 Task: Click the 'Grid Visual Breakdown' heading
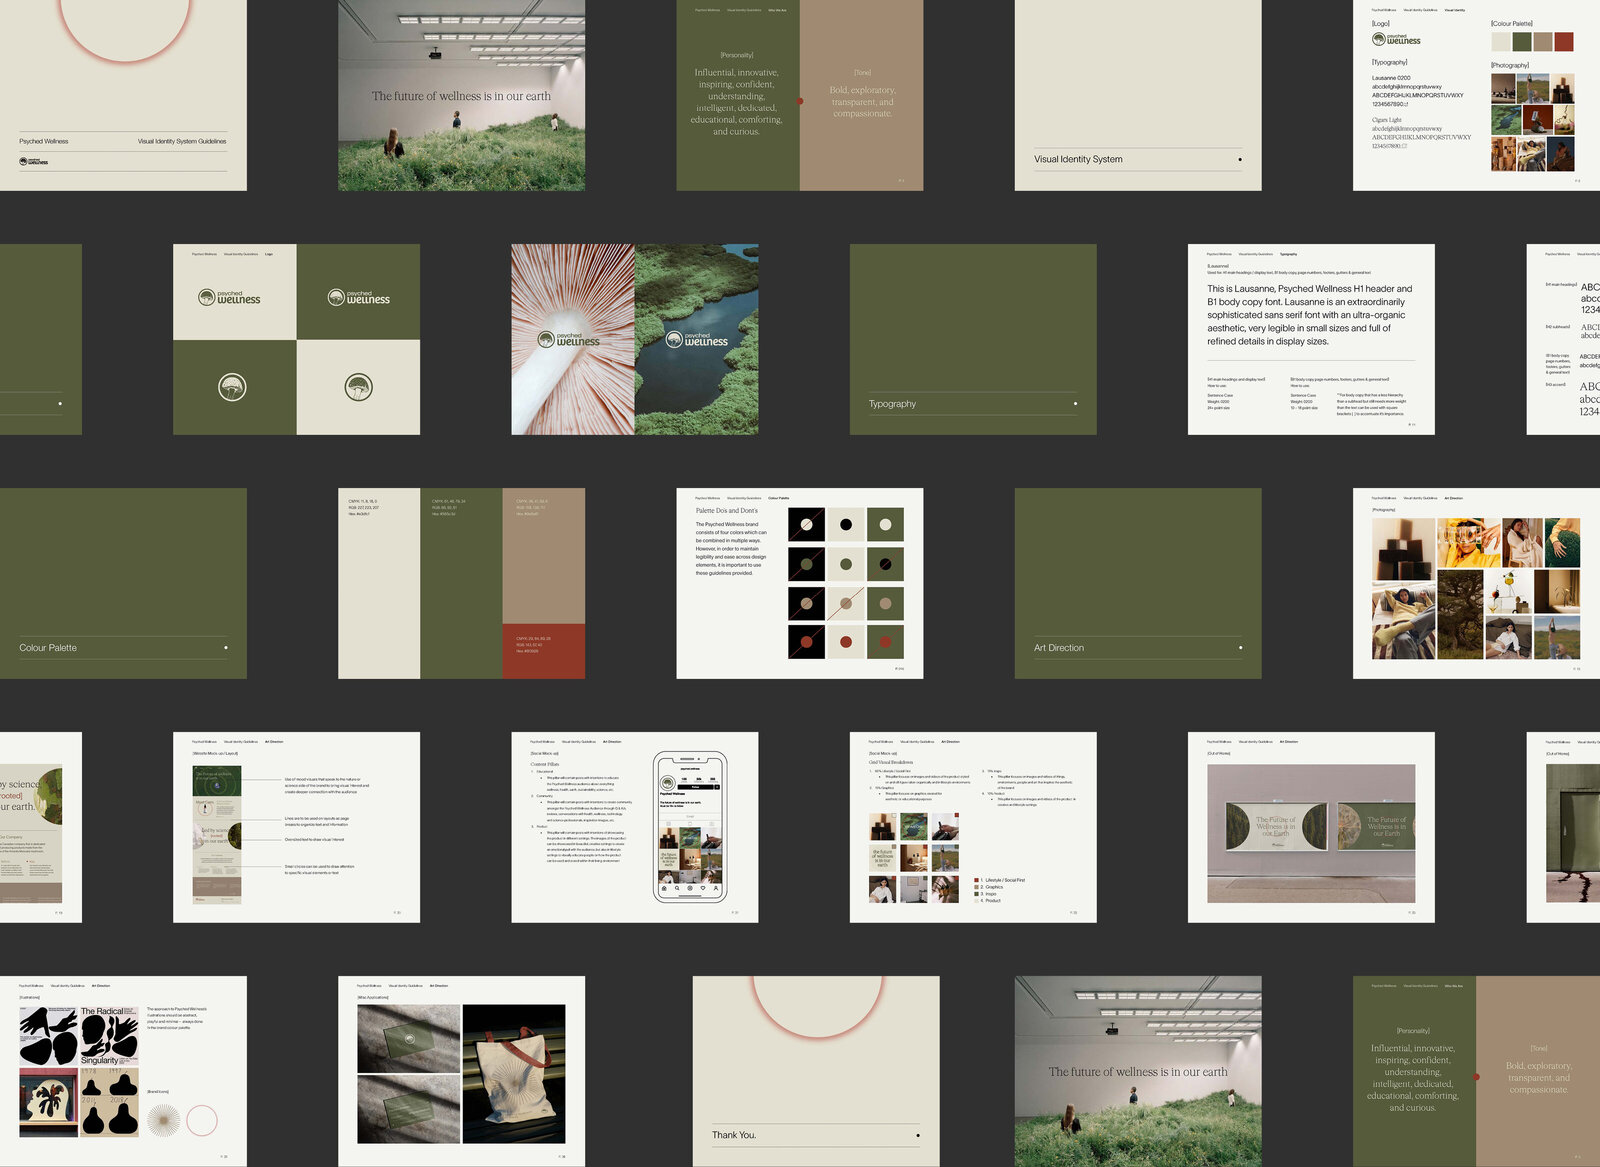click(x=891, y=762)
